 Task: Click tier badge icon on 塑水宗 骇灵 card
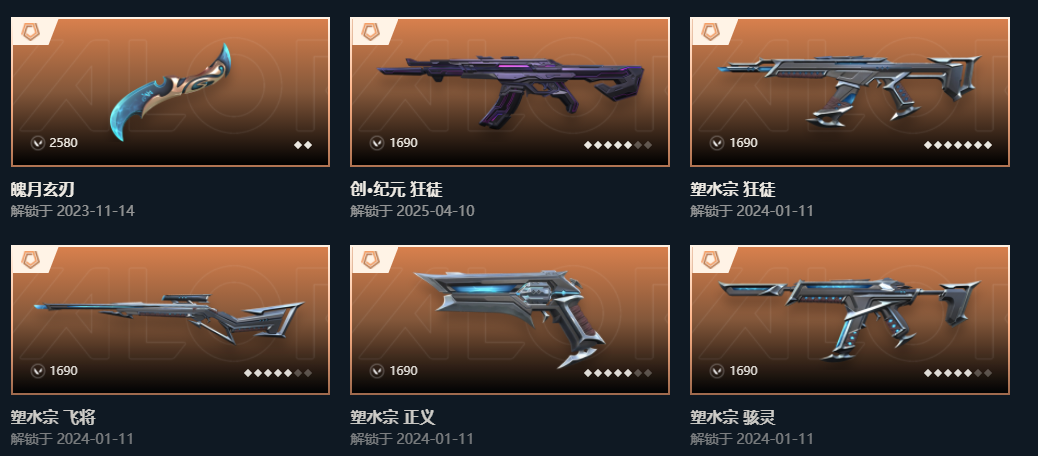(710, 260)
